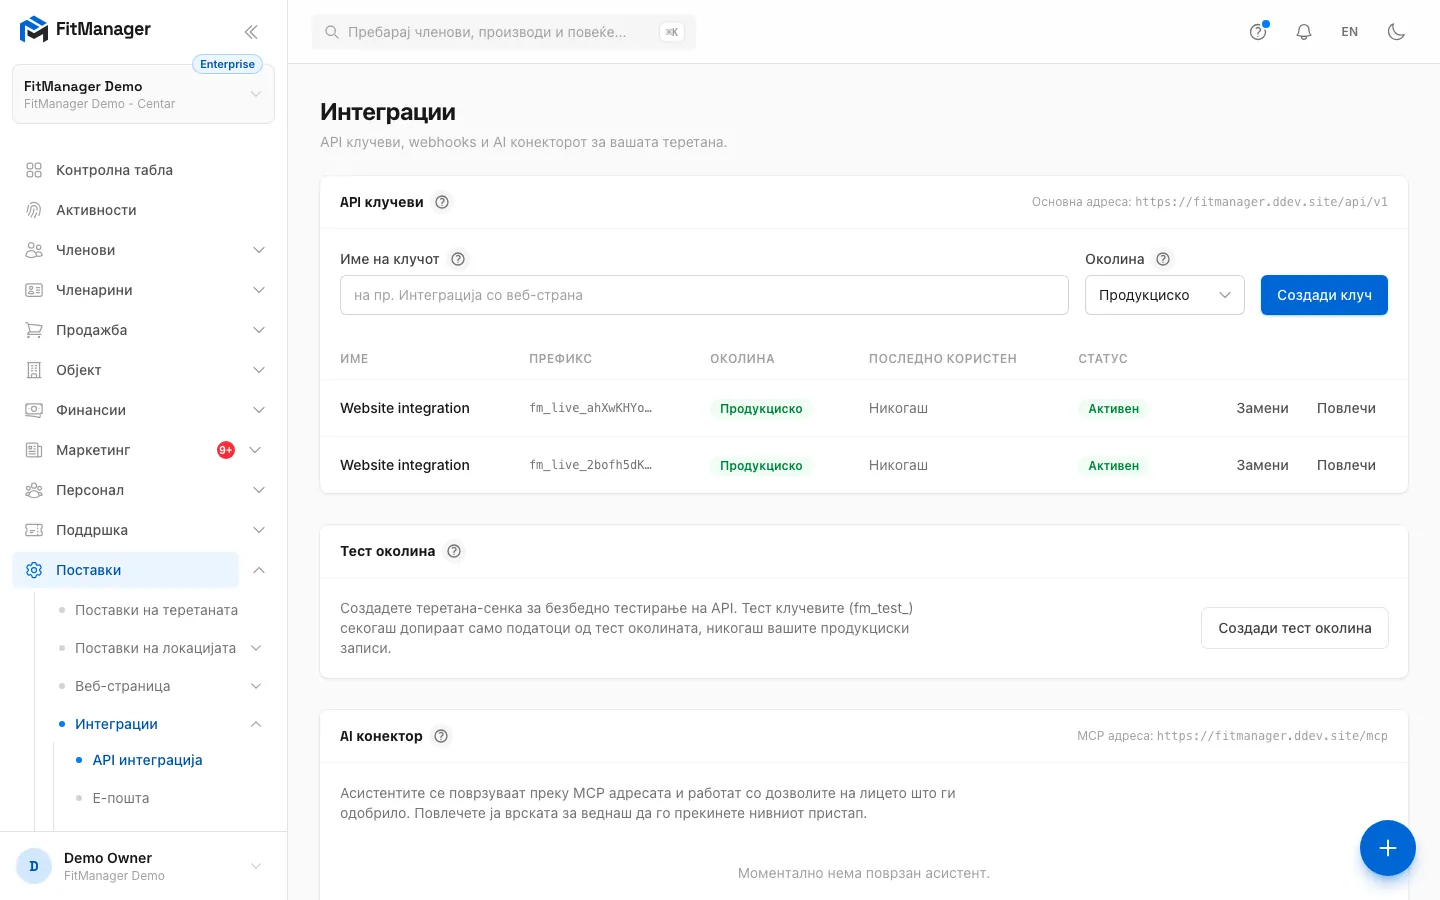The width and height of the screenshot is (1440, 900).
Task: Click the floating blue plus button
Action: pos(1388,848)
